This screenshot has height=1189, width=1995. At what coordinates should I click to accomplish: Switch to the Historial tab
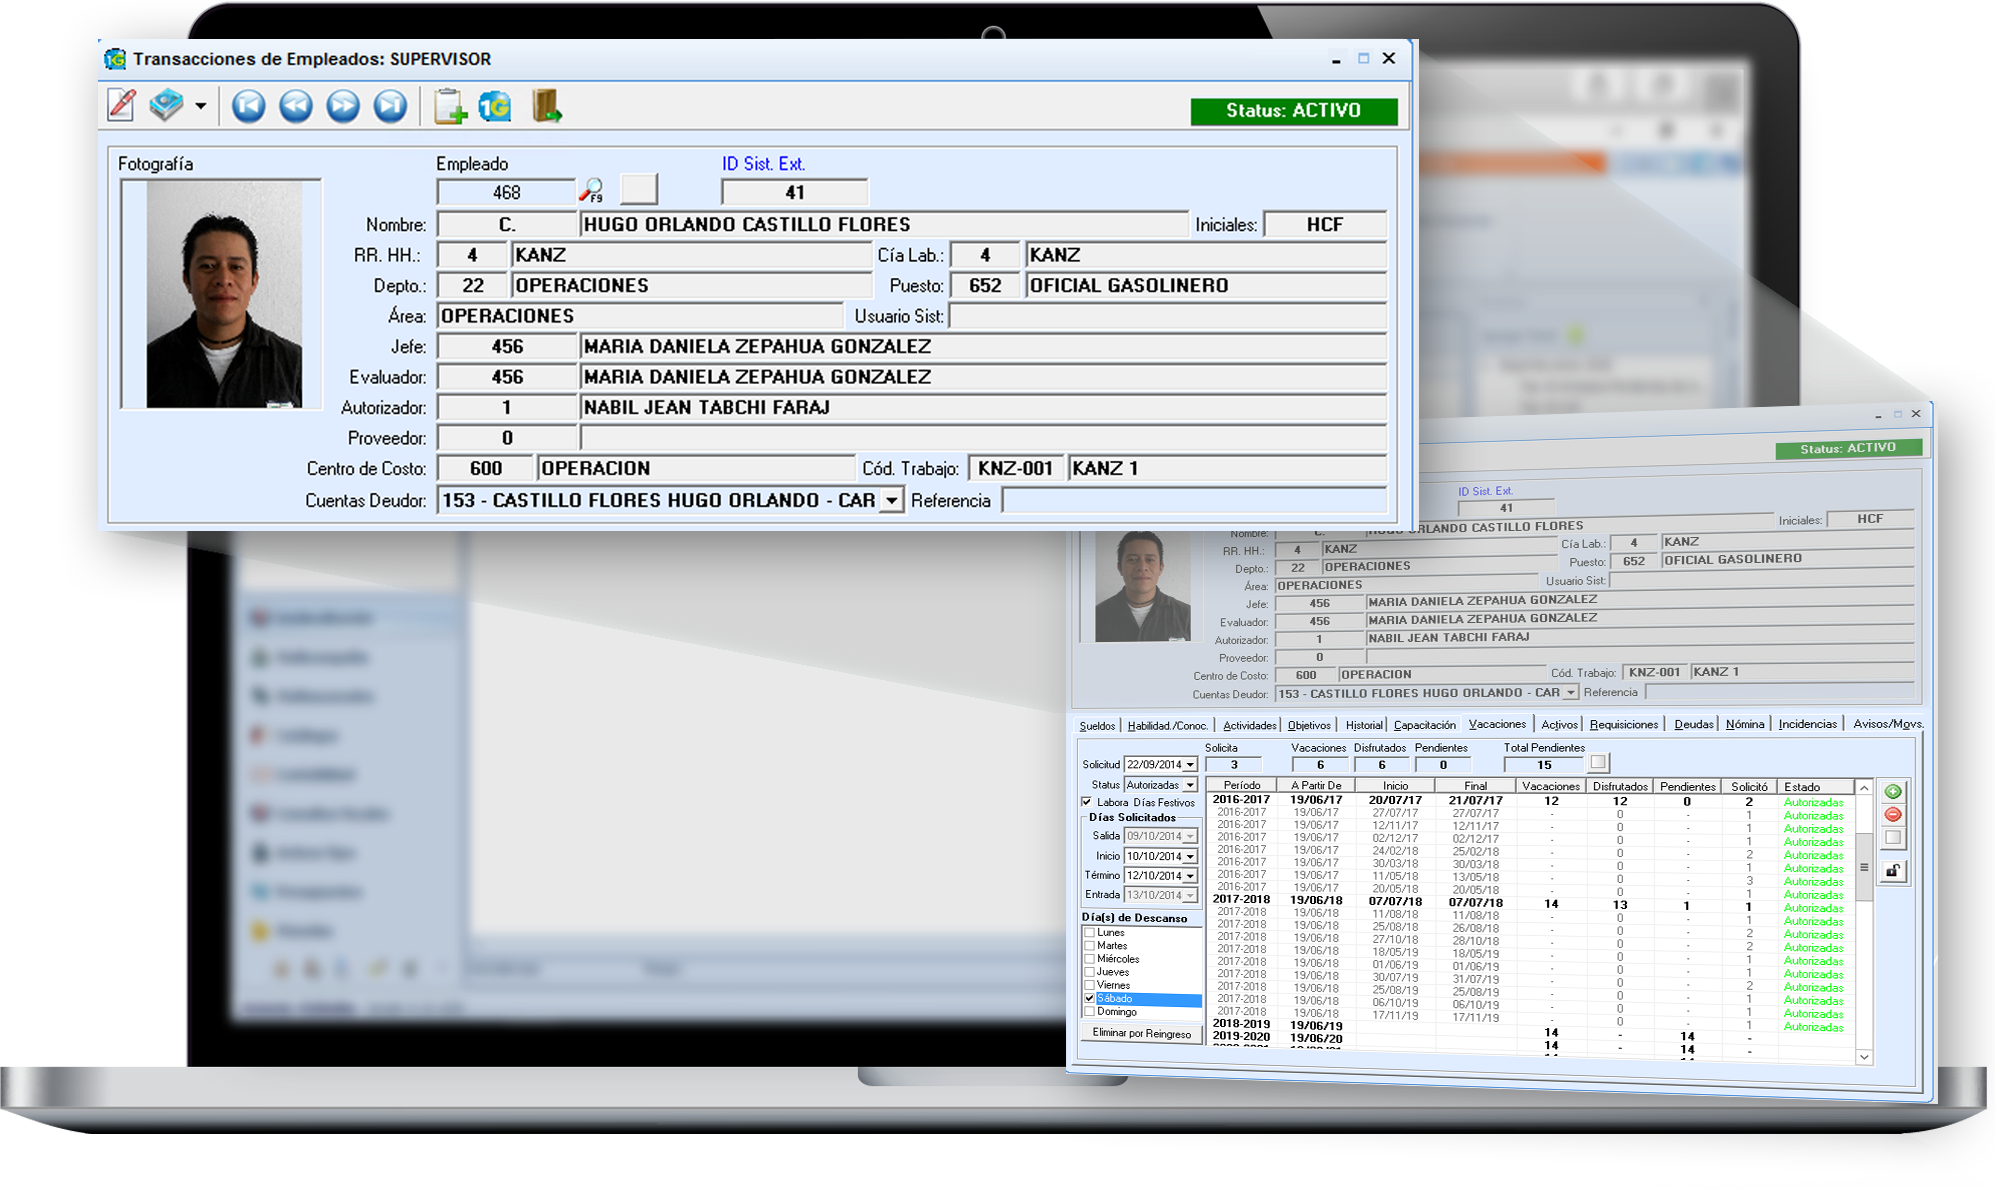[x=1364, y=726]
